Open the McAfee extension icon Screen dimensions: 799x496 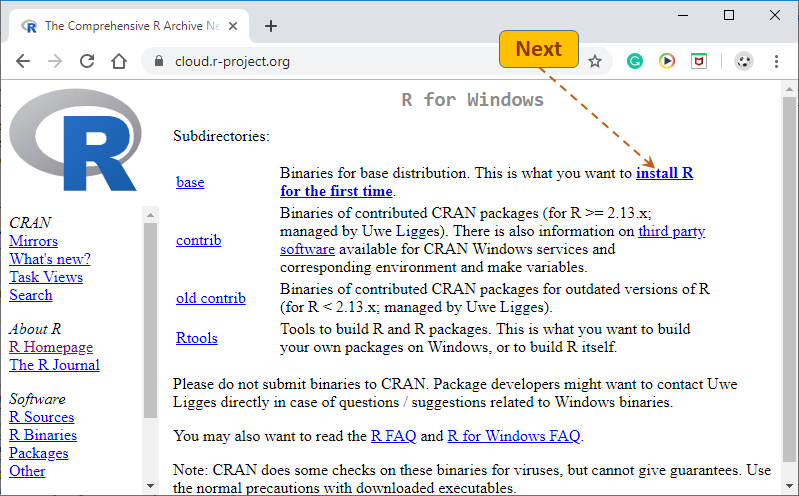tap(699, 62)
